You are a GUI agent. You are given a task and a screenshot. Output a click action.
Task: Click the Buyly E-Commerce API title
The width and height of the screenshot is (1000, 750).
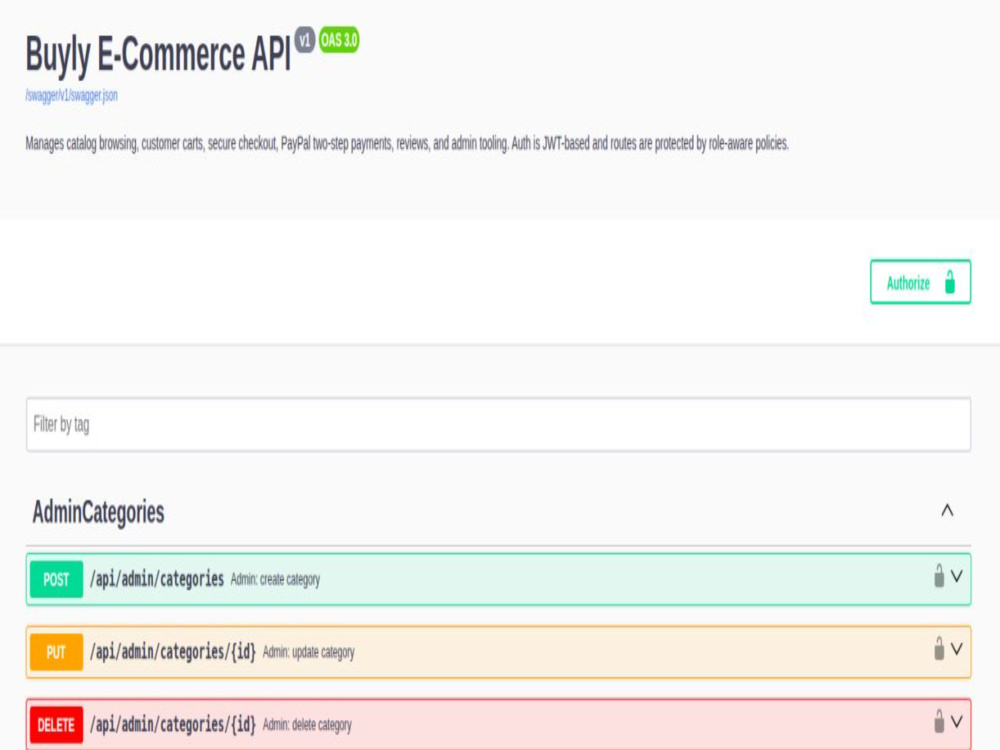158,54
